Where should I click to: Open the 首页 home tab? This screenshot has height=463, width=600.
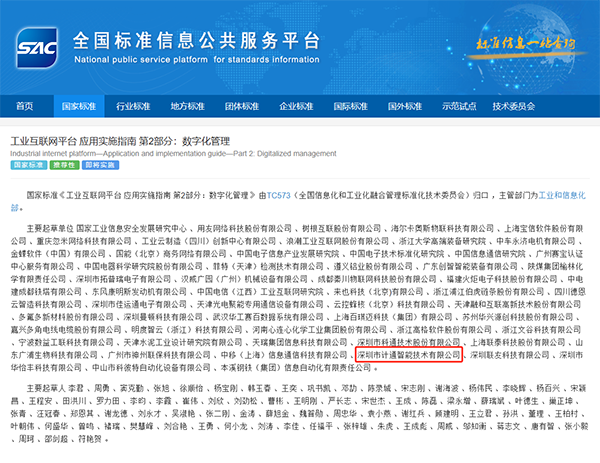[x=25, y=105]
